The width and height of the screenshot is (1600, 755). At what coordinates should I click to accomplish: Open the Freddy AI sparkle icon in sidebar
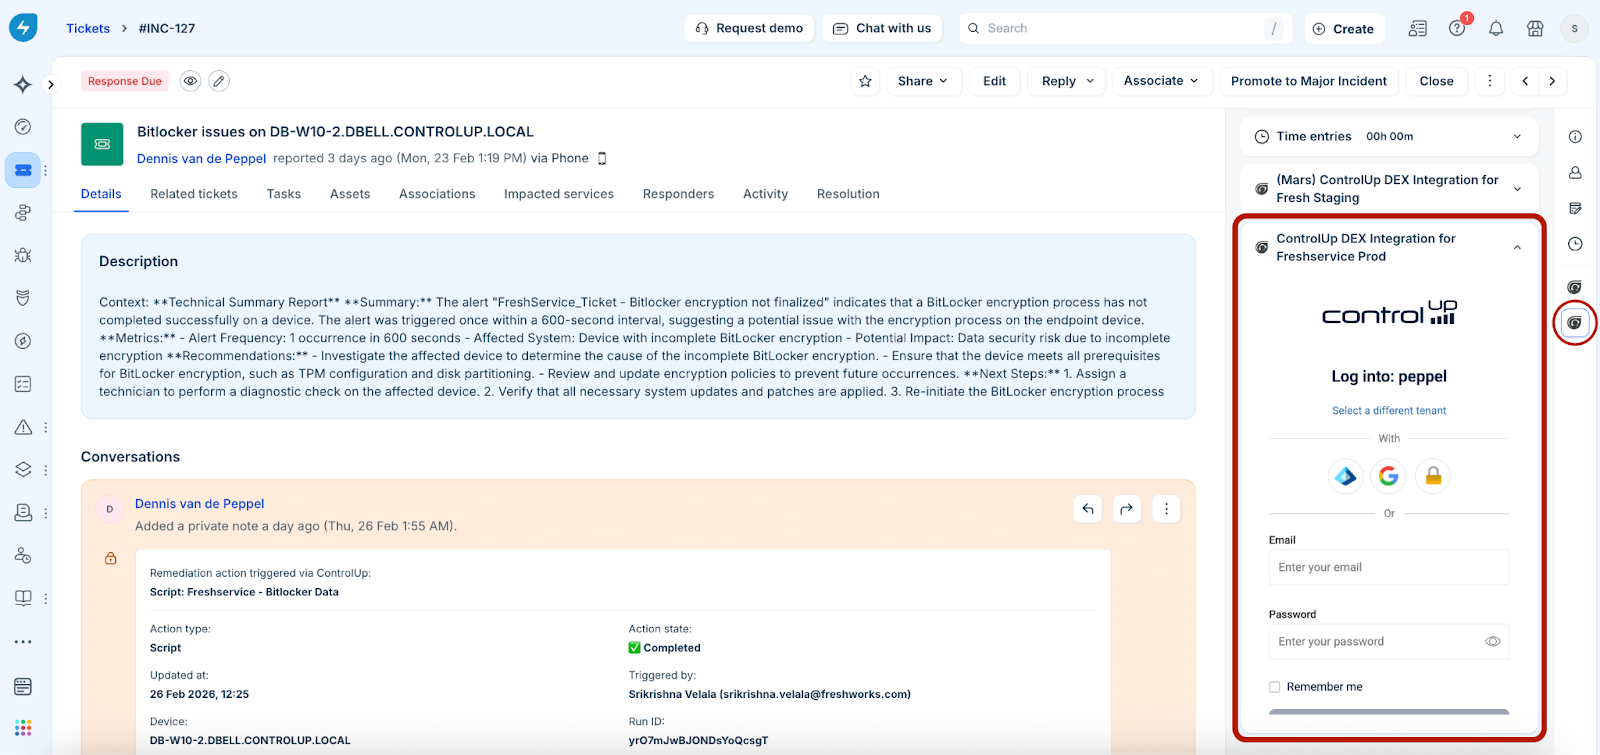[23, 85]
